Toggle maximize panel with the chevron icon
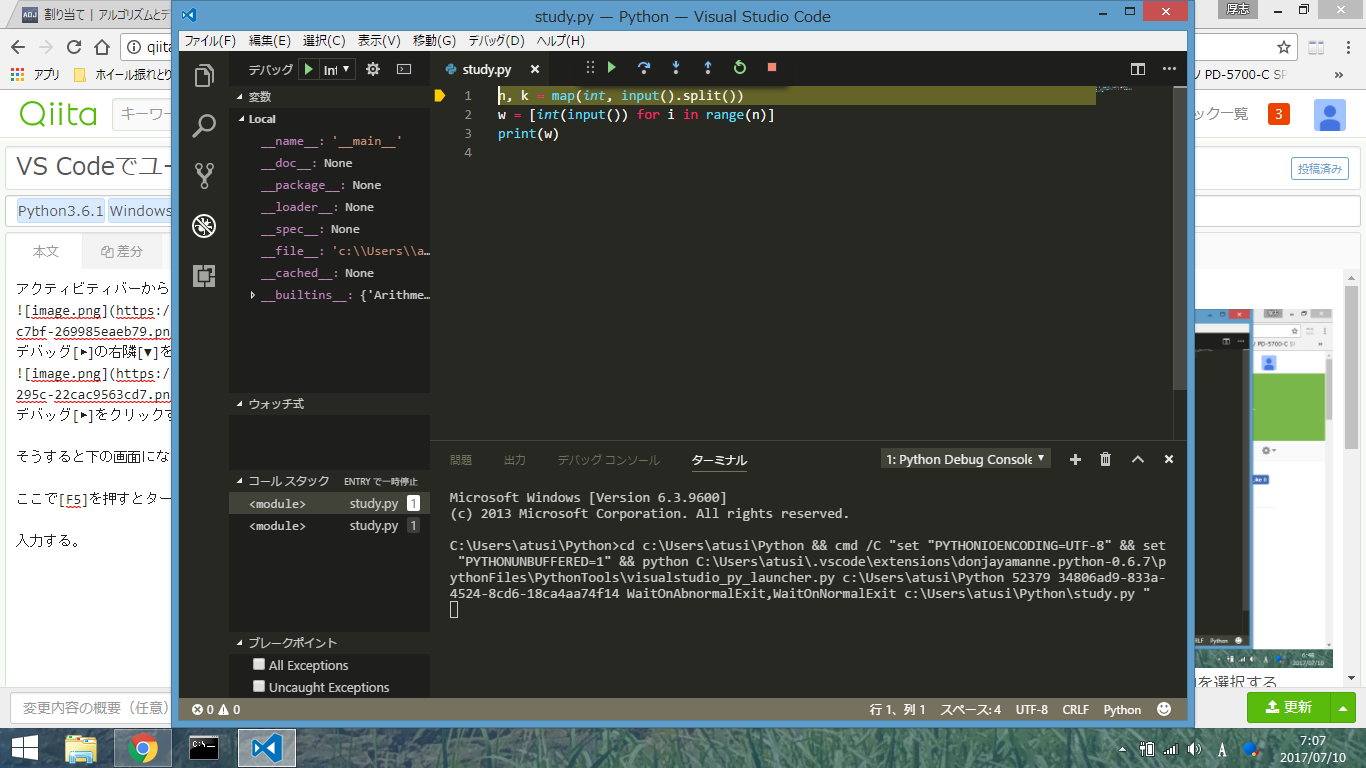The width and height of the screenshot is (1366, 768). [x=1137, y=459]
